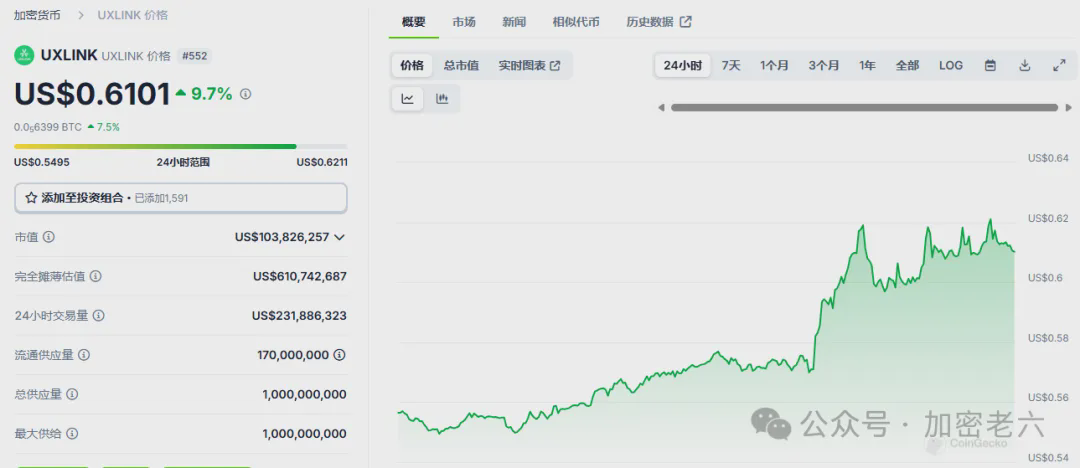Screen dimensions: 1080x468
Task: Click 7.5% BTC change text
Action: click(108, 127)
